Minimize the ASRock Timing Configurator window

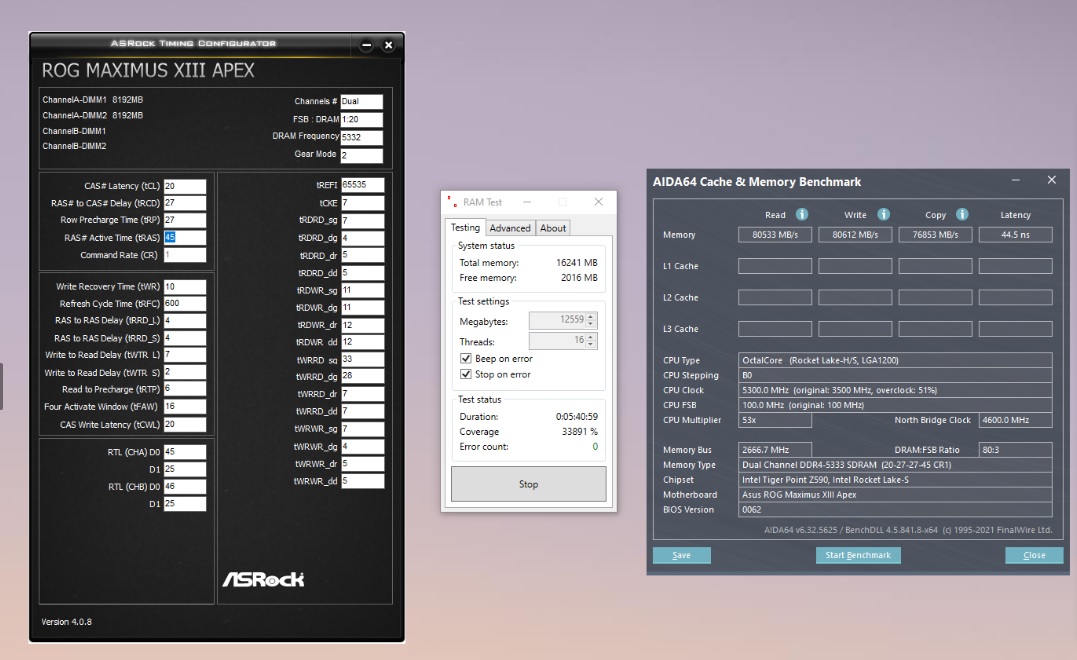366,45
